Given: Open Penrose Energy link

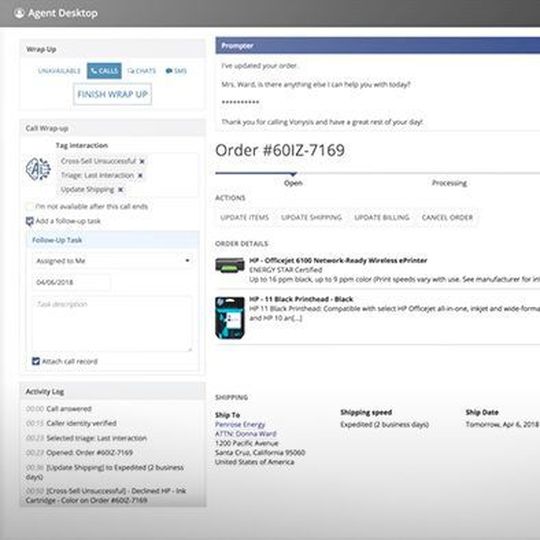Looking at the screenshot, I should [240, 424].
